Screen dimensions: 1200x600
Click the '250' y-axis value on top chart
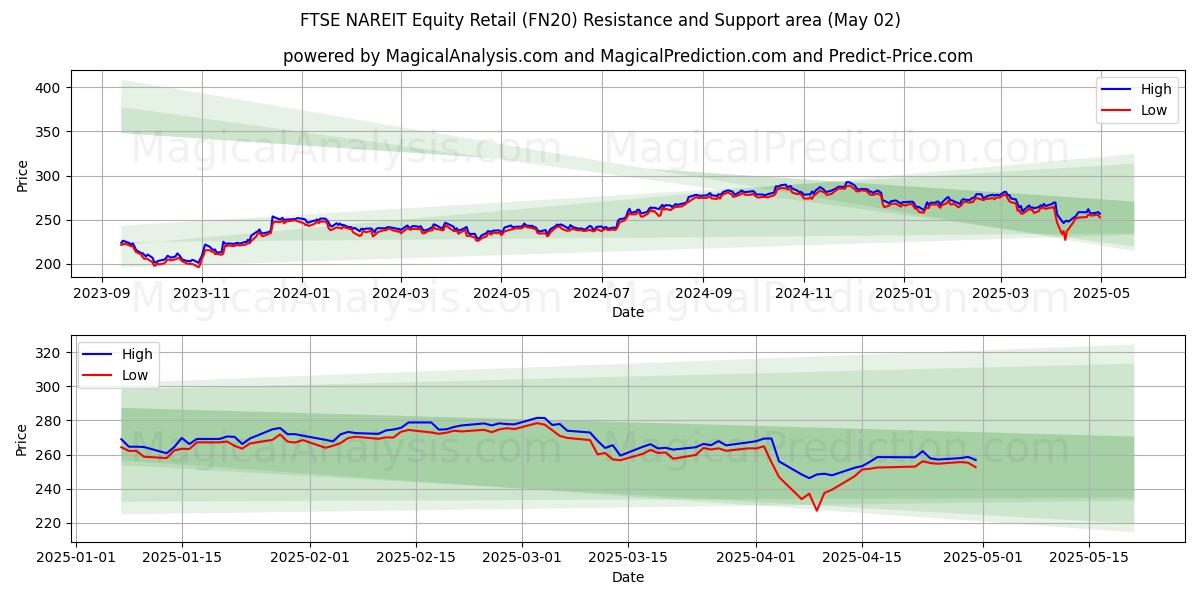pyautogui.click(x=50, y=220)
